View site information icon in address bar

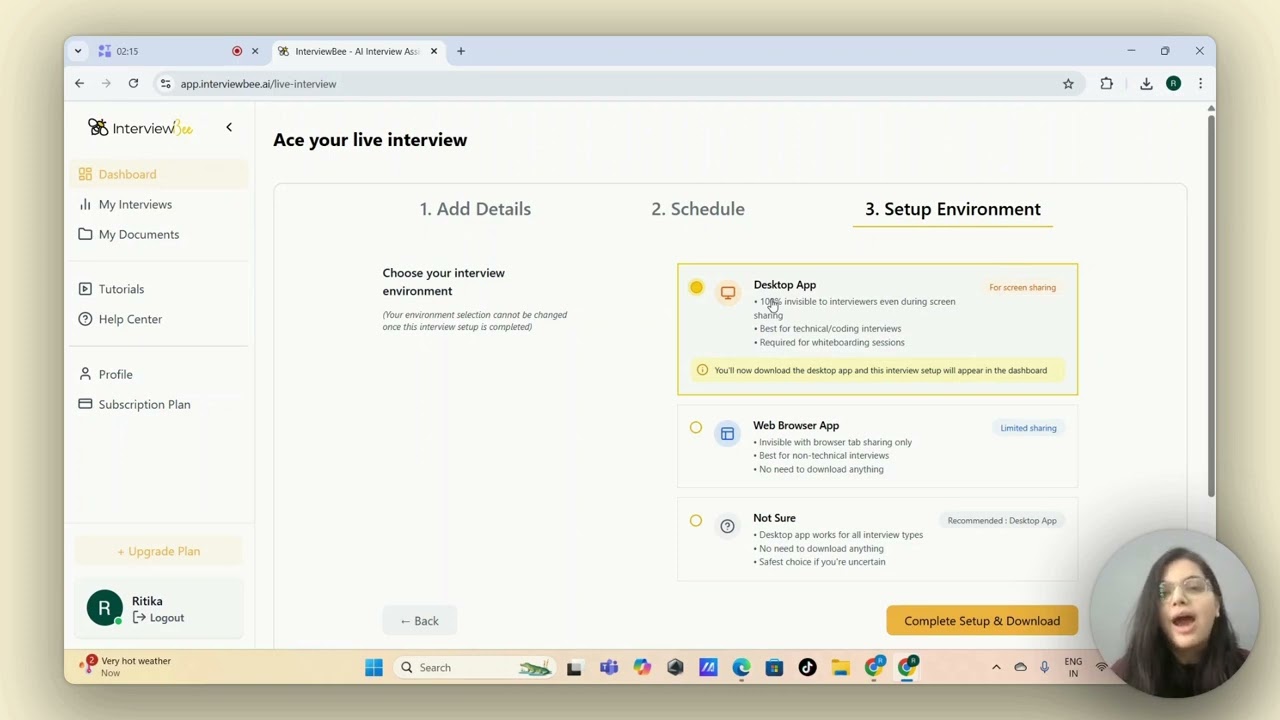click(x=165, y=84)
